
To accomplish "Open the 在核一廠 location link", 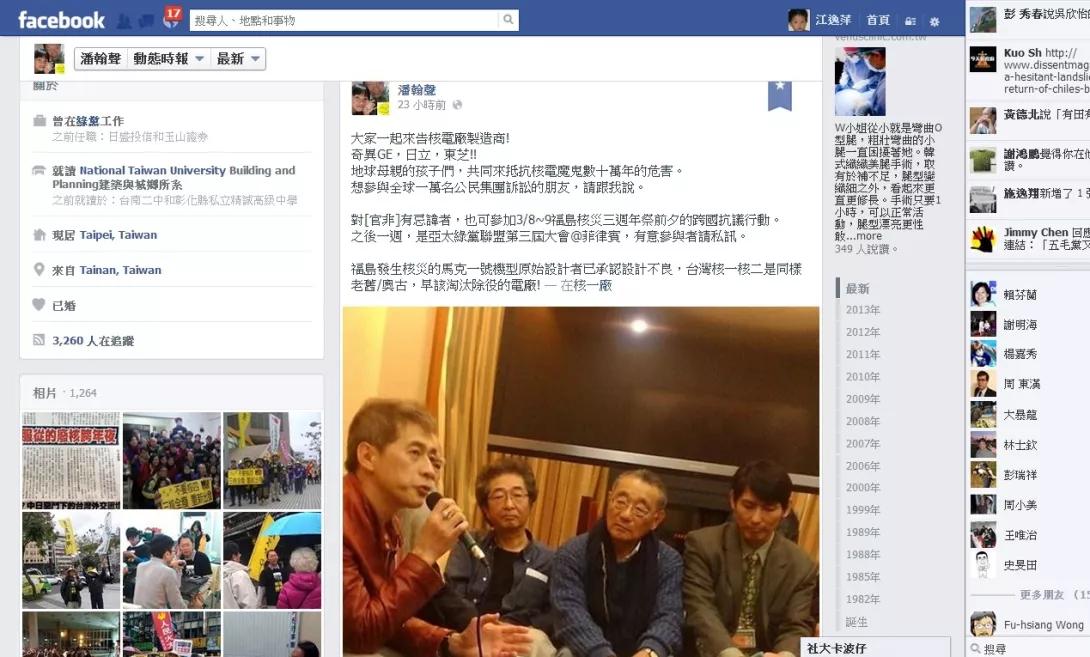I will point(586,286).
